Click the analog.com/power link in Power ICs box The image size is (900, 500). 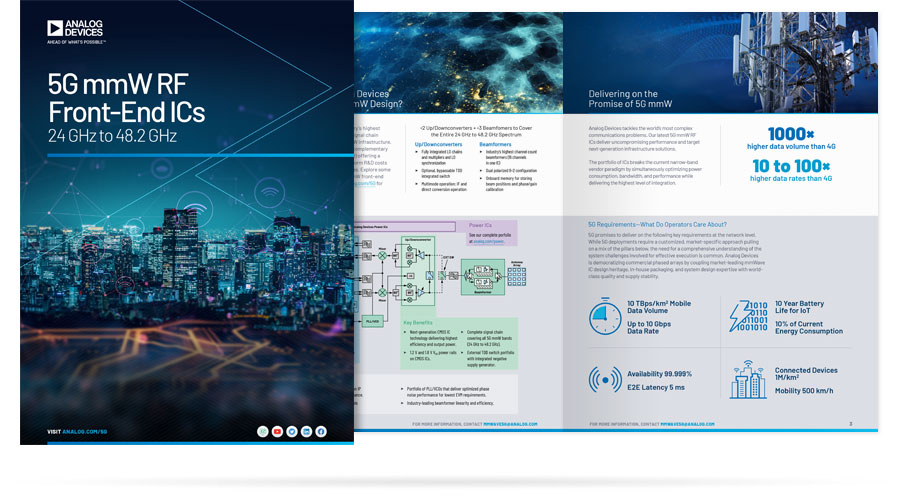[488, 242]
